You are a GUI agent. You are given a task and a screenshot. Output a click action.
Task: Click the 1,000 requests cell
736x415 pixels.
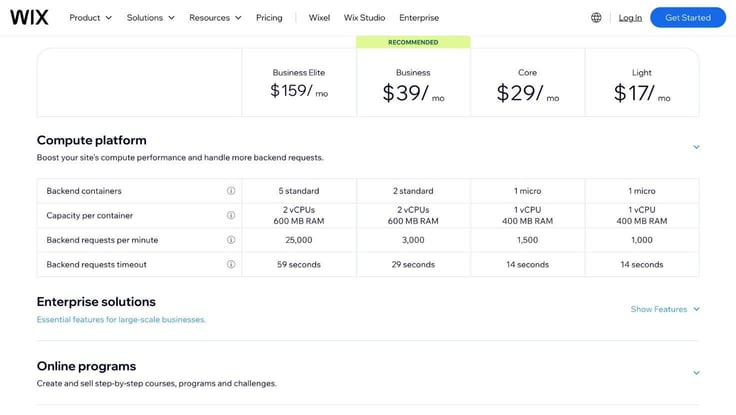click(x=642, y=239)
